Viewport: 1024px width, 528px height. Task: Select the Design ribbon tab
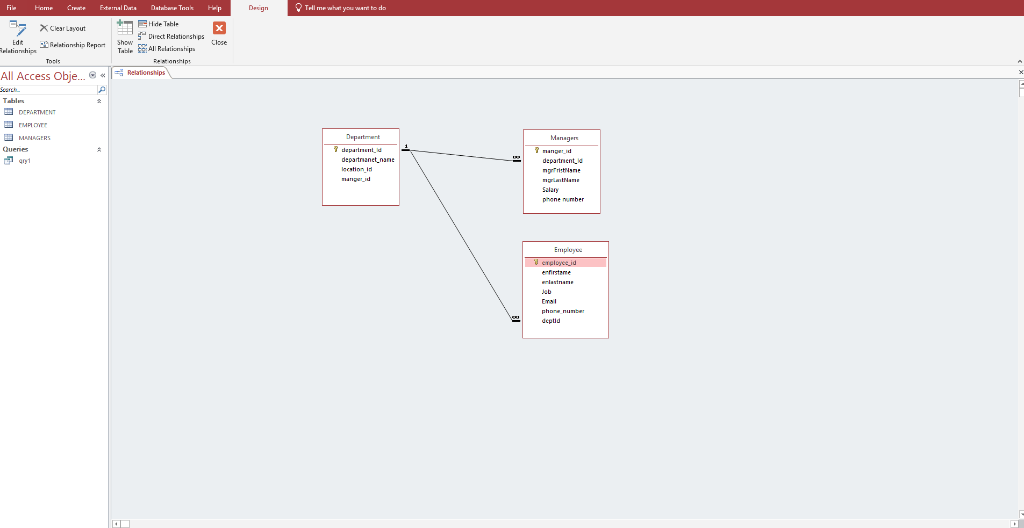tap(259, 8)
